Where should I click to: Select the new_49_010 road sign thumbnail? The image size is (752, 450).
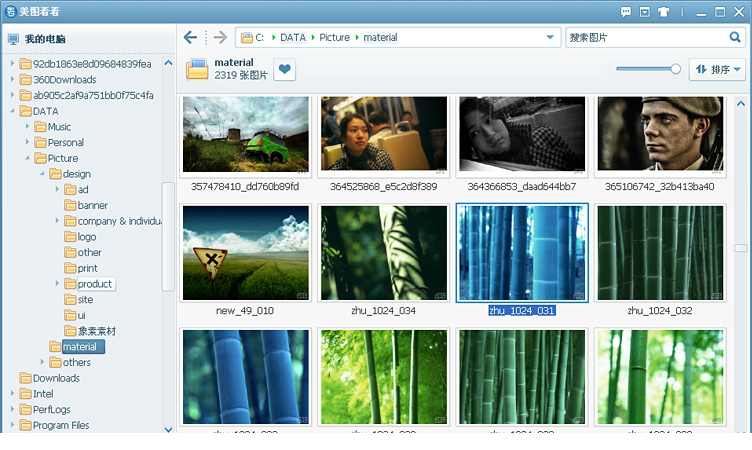[x=246, y=253]
